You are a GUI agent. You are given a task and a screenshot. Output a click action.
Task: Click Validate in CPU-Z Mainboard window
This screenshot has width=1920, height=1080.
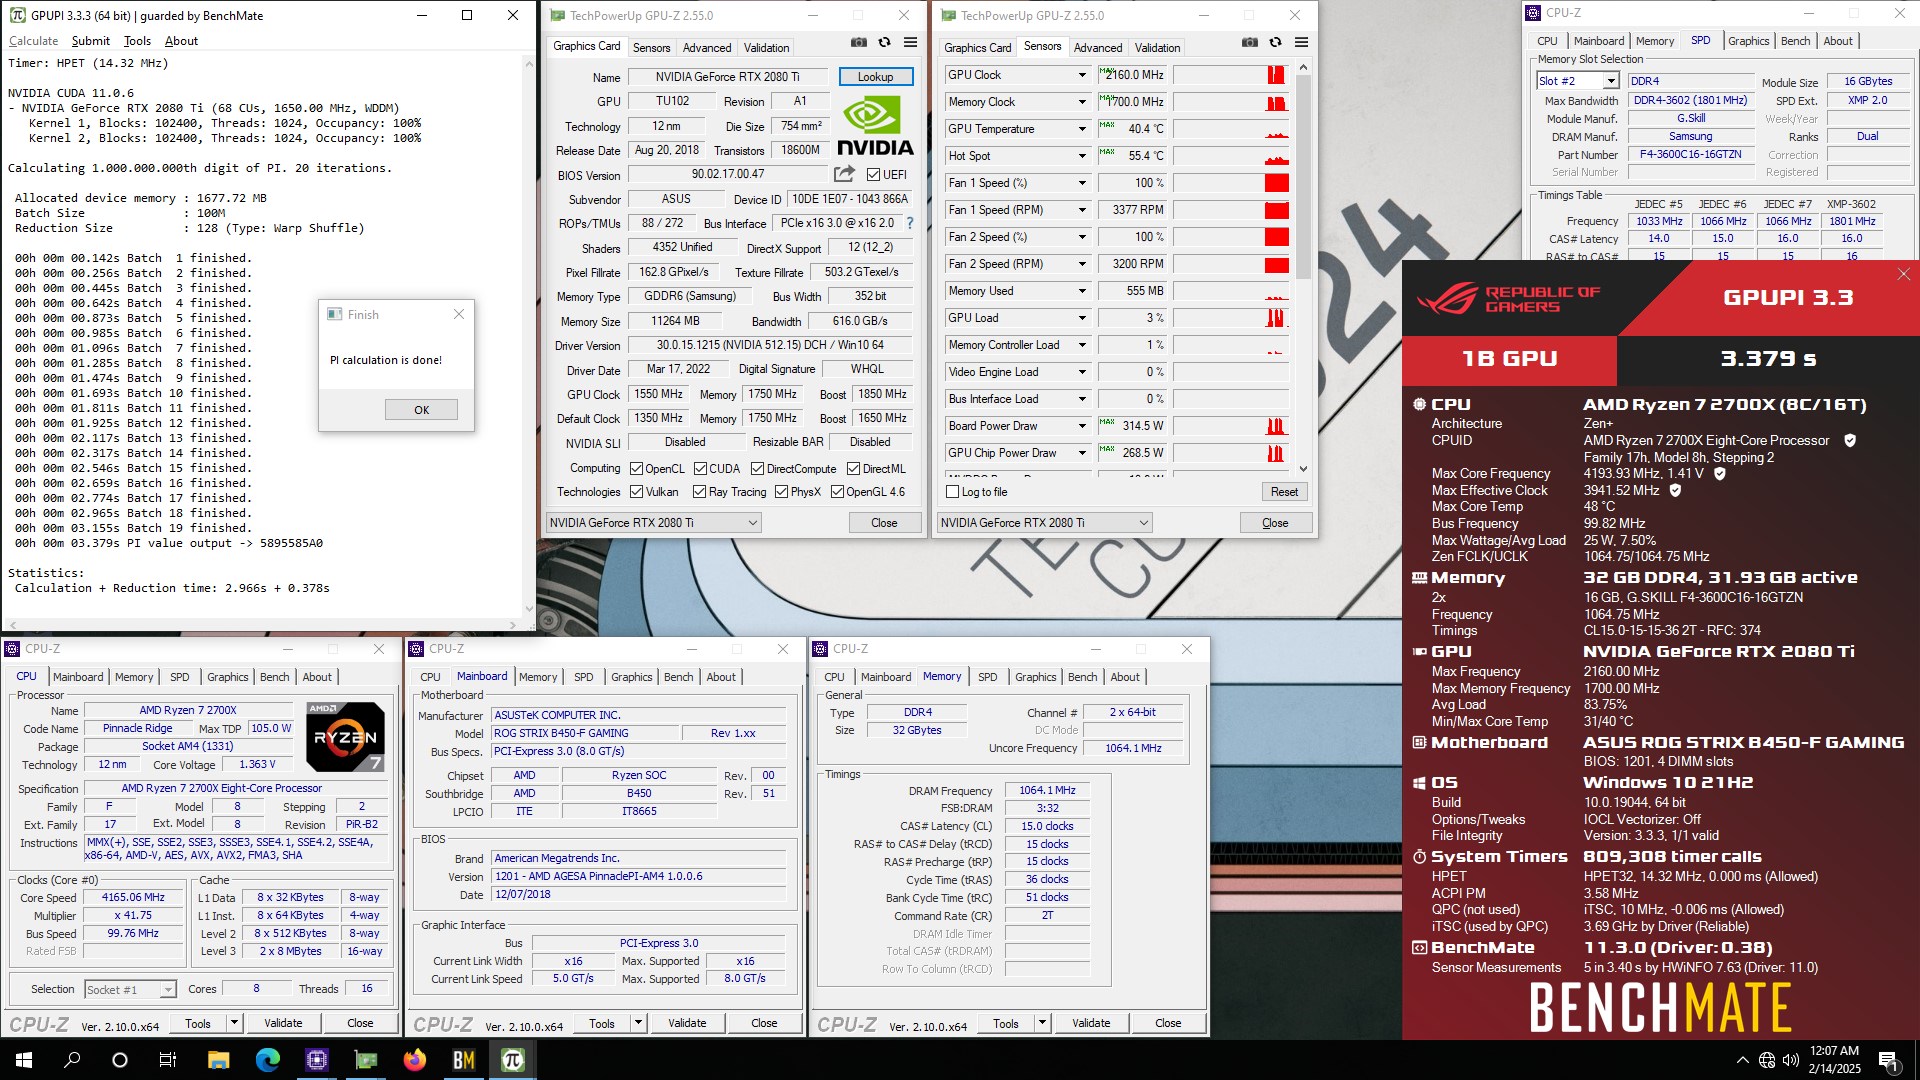(x=687, y=1023)
